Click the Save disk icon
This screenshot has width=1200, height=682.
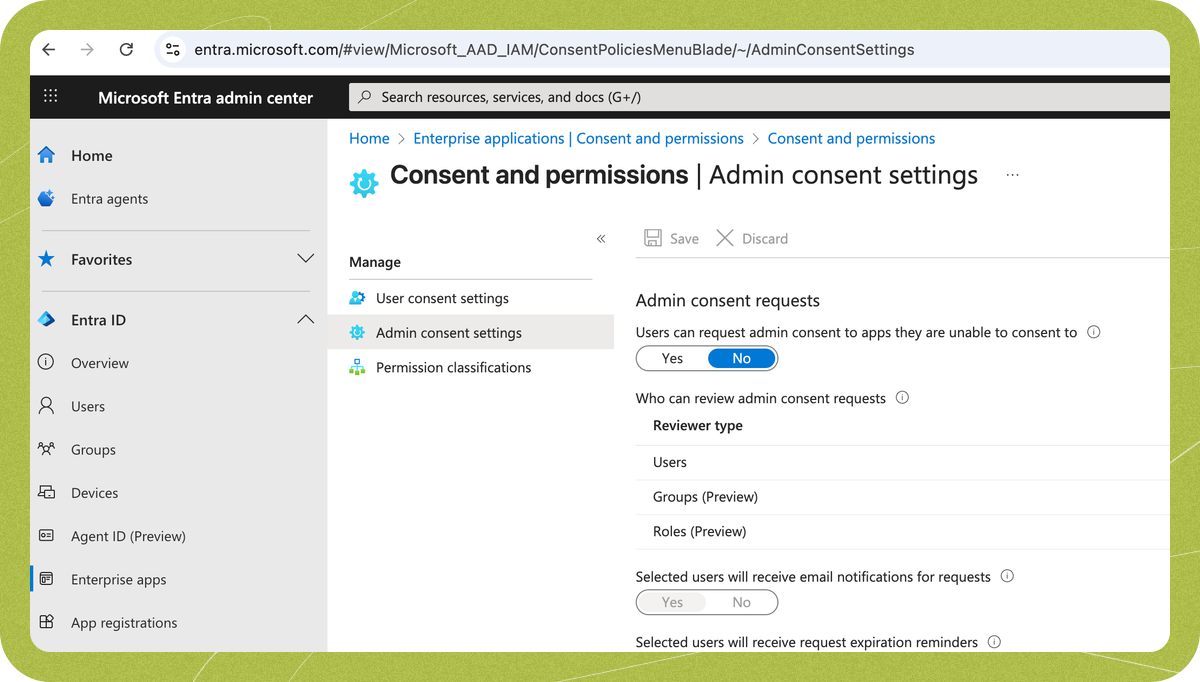[x=653, y=238]
